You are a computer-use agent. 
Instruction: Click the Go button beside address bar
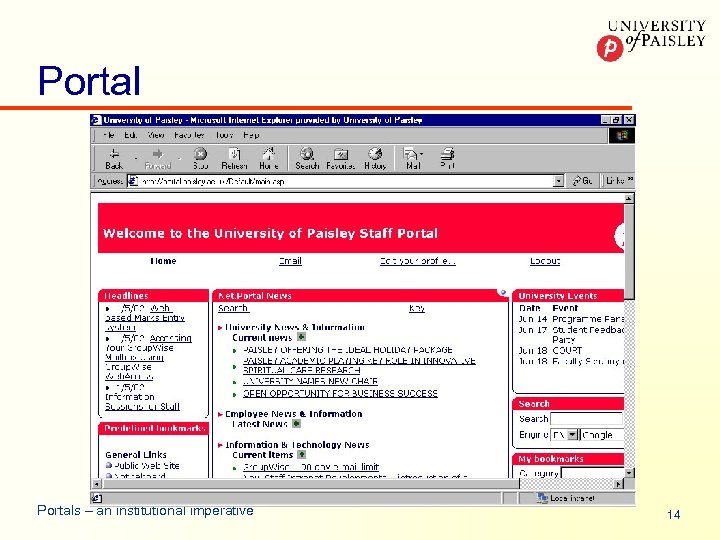[x=582, y=181]
